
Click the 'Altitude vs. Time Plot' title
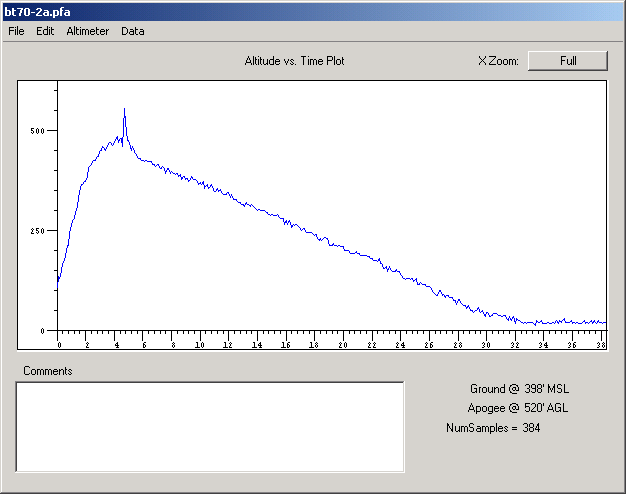point(295,61)
